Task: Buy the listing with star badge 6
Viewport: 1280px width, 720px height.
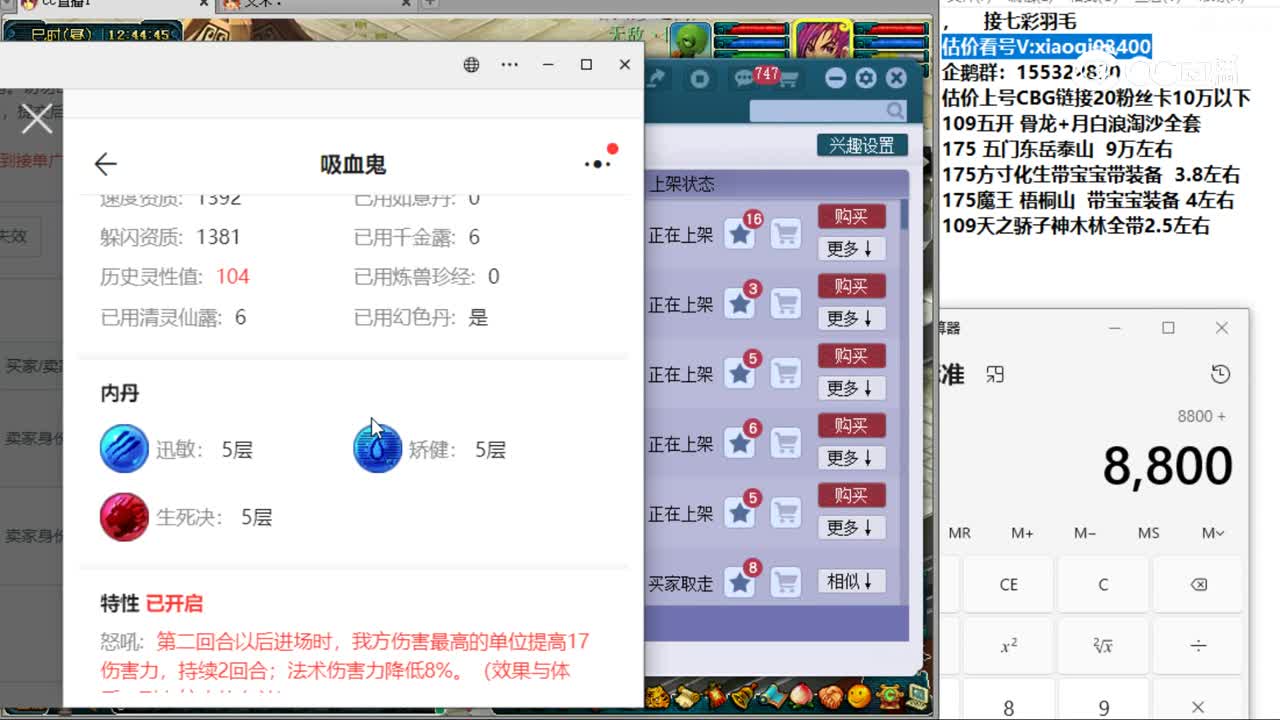Action: pos(851,426)
